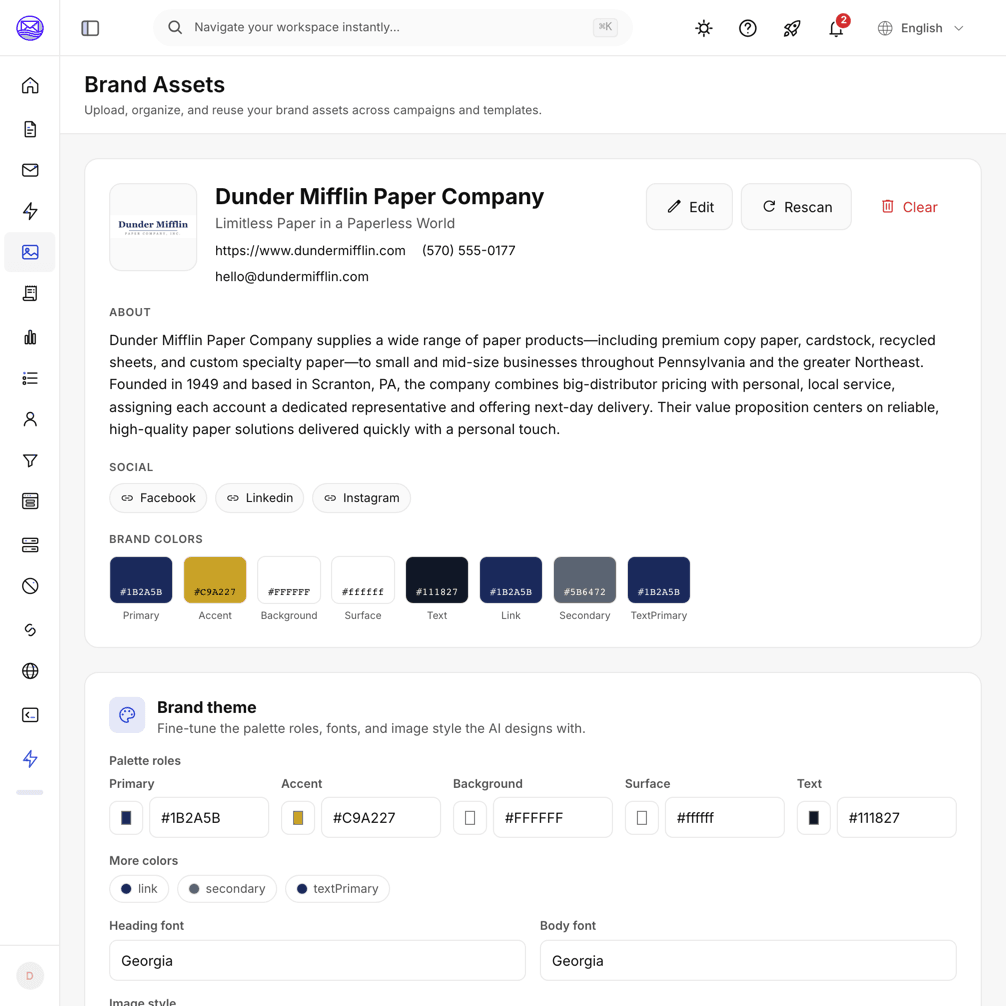Open the Body font Georgia selector
1006x1006 pixels.
point(748,960)
